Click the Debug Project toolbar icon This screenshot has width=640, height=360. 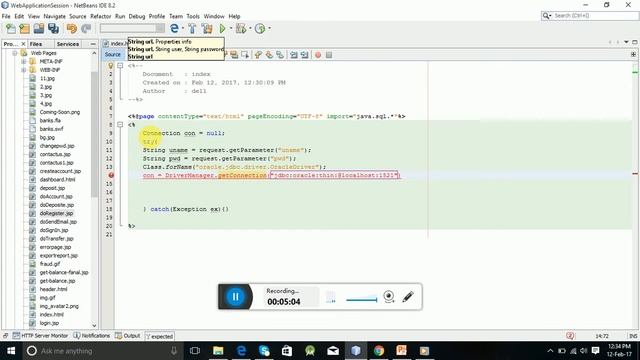click(x=241, y=29)
